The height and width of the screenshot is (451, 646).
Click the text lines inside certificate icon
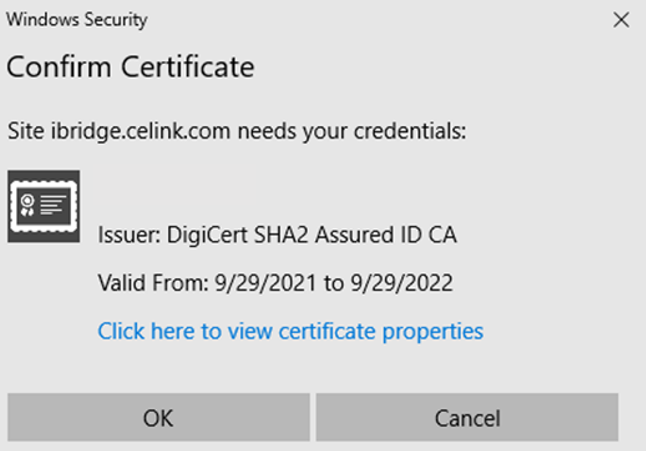click(52, 205)
